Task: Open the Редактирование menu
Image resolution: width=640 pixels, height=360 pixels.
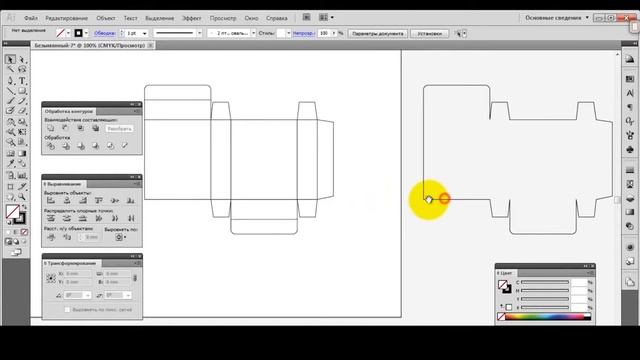Action: [67, 18]
